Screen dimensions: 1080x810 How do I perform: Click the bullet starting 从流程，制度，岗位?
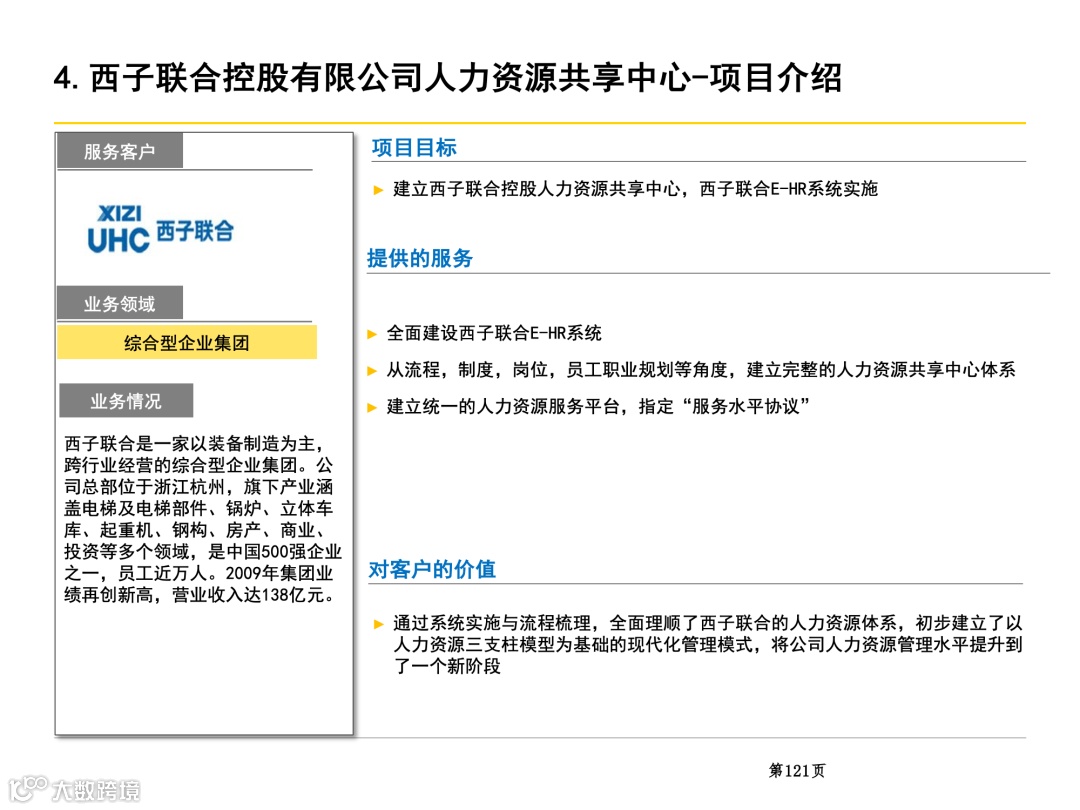(x=700, y=370)
